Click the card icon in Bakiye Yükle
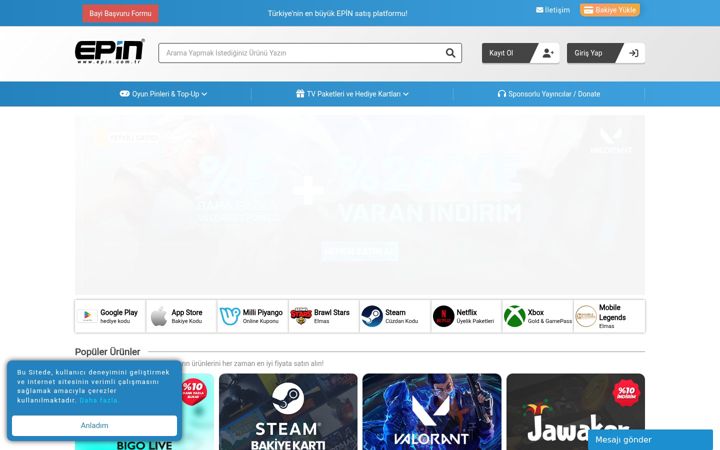Viewport: 720px width, 450px height. tap(588, 10)
